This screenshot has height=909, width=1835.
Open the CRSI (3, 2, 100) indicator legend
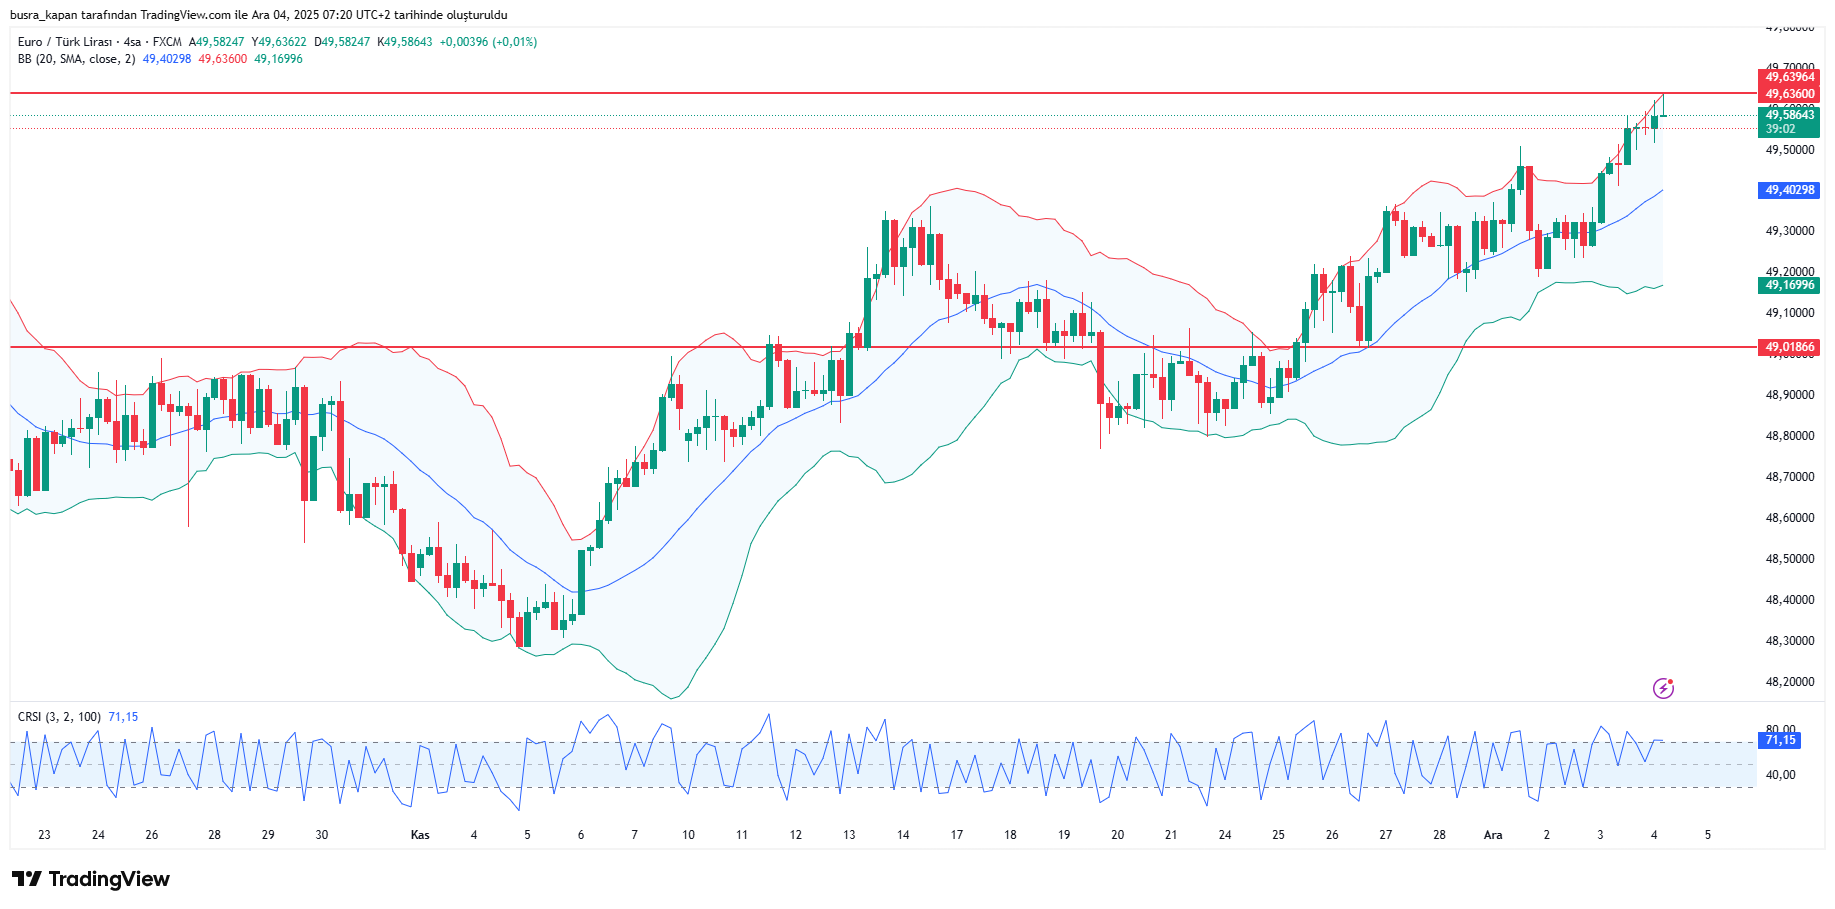tap(59, 717)
